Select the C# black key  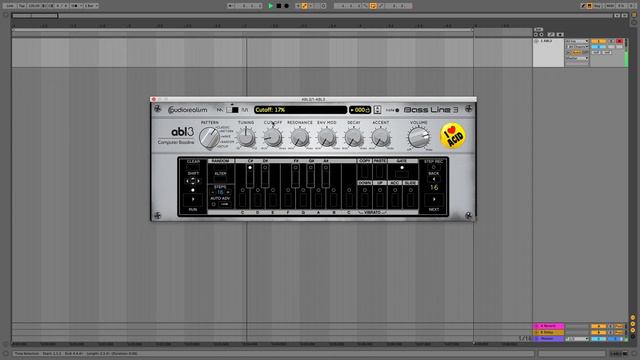[x=250, y=176]
